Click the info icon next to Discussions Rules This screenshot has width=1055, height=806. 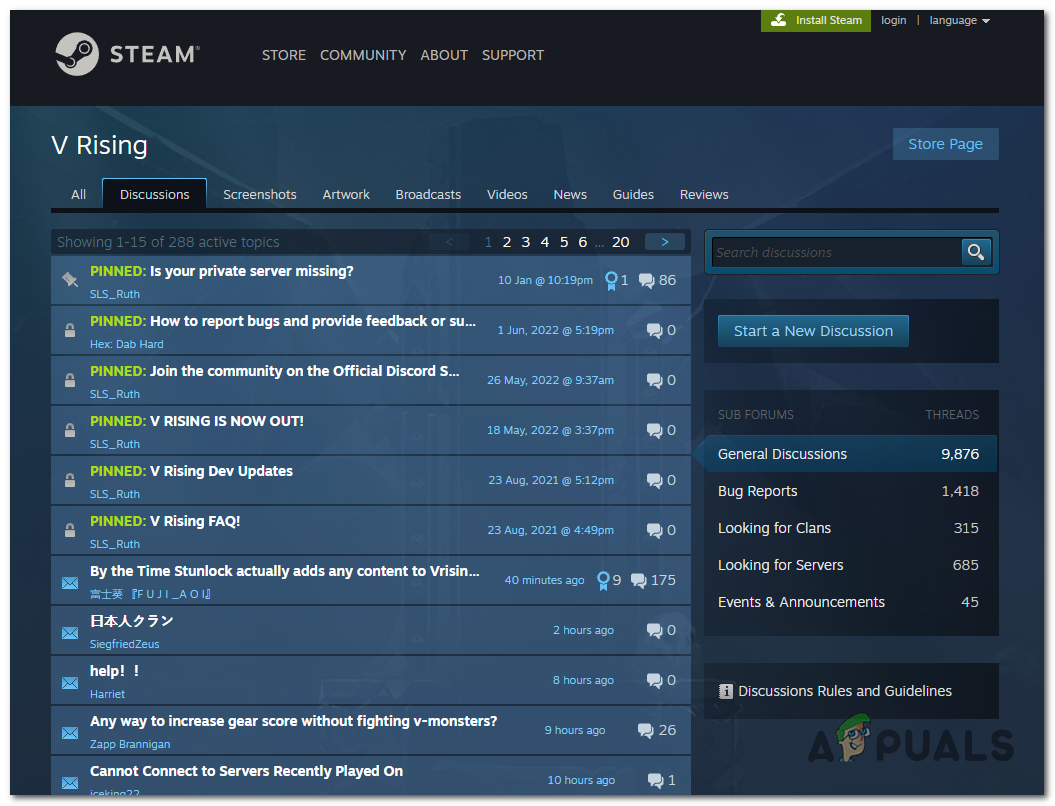click(x=726, y=691)
